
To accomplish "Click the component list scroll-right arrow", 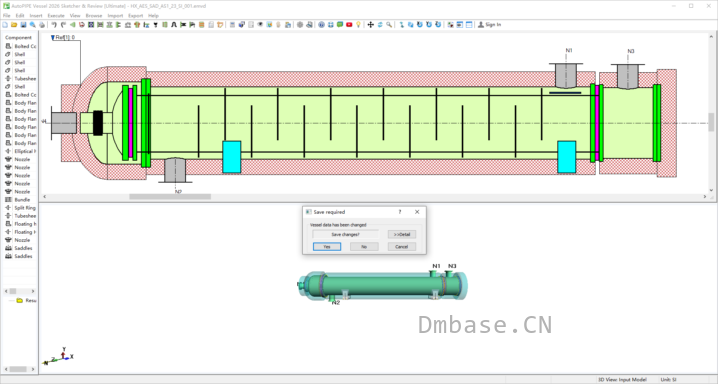I will point(33,292).
